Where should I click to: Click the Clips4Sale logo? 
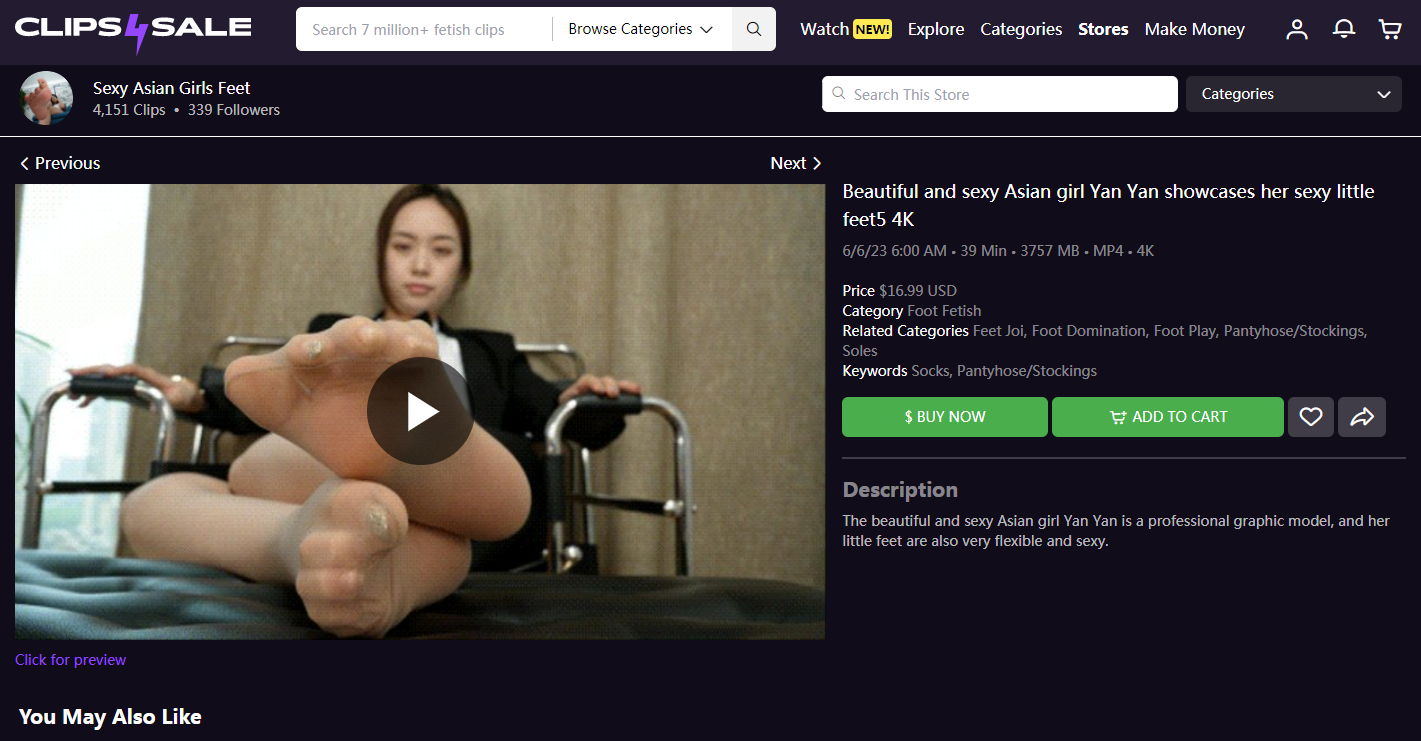133,30
